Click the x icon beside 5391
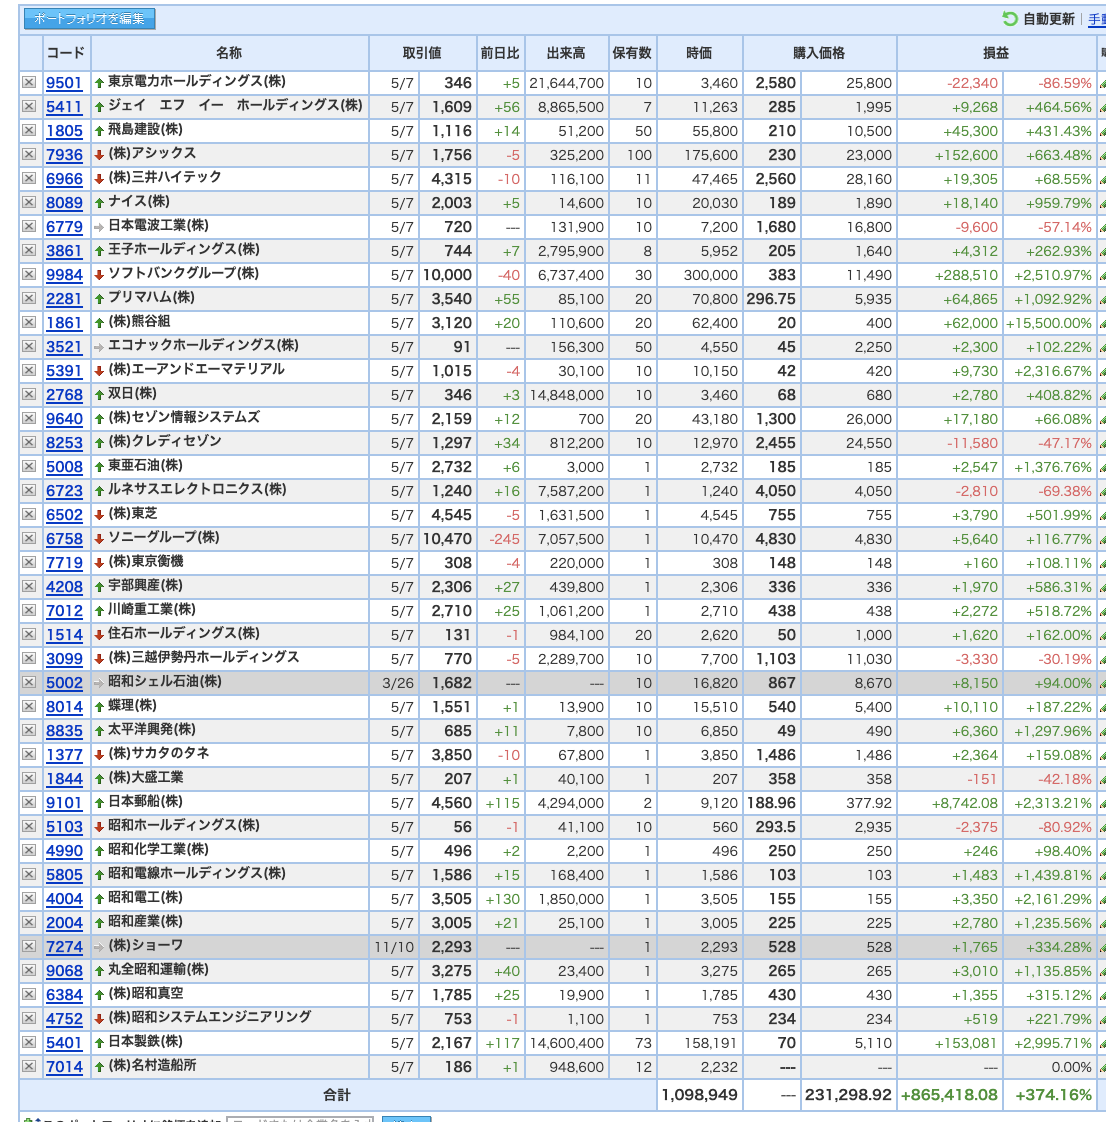Viewport: 1106px width, 1122px height. [29, 370]
